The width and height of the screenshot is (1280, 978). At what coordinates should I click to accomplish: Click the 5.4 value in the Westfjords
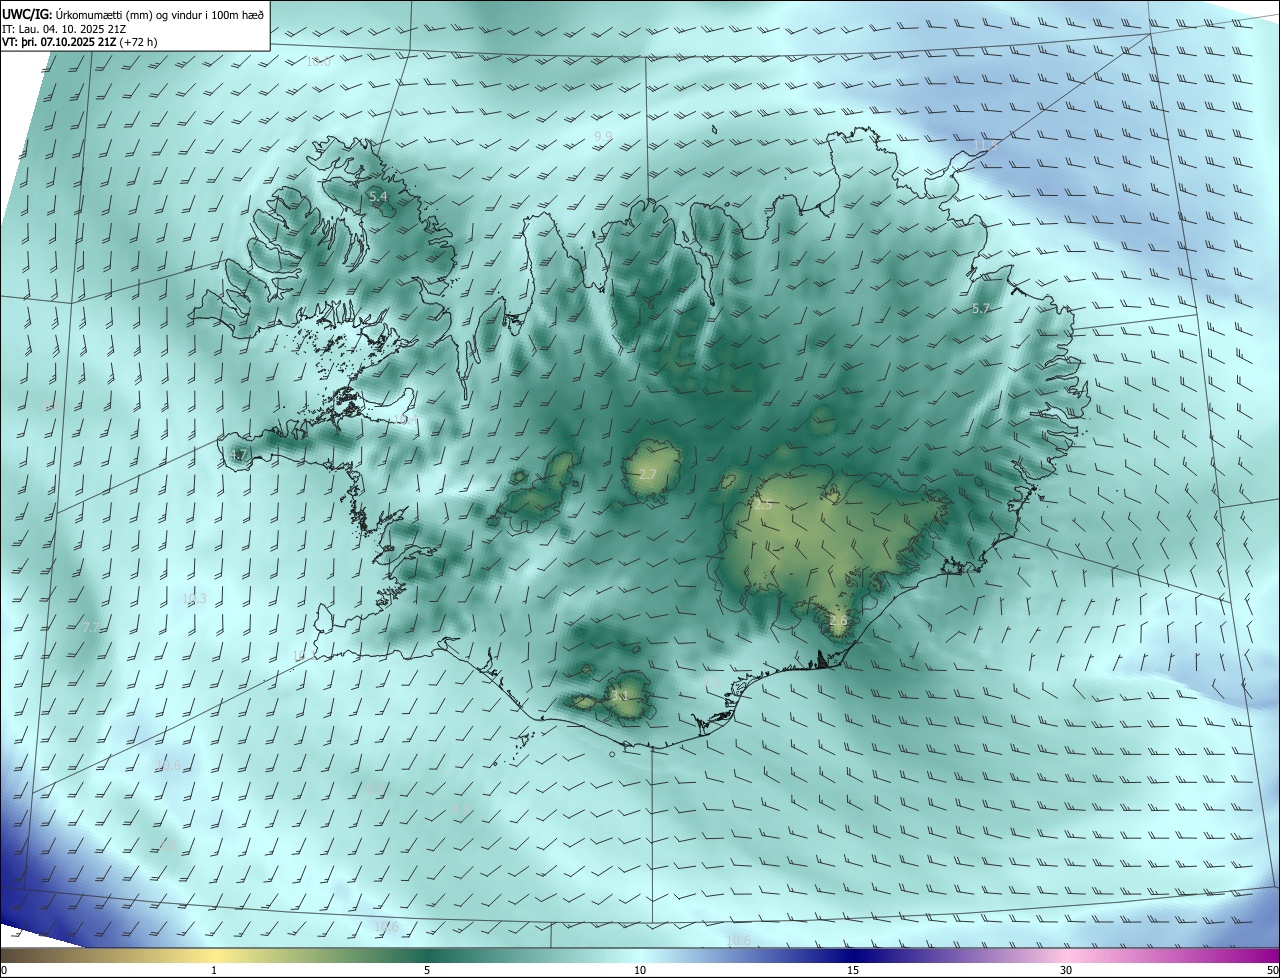tap(378, 197)
